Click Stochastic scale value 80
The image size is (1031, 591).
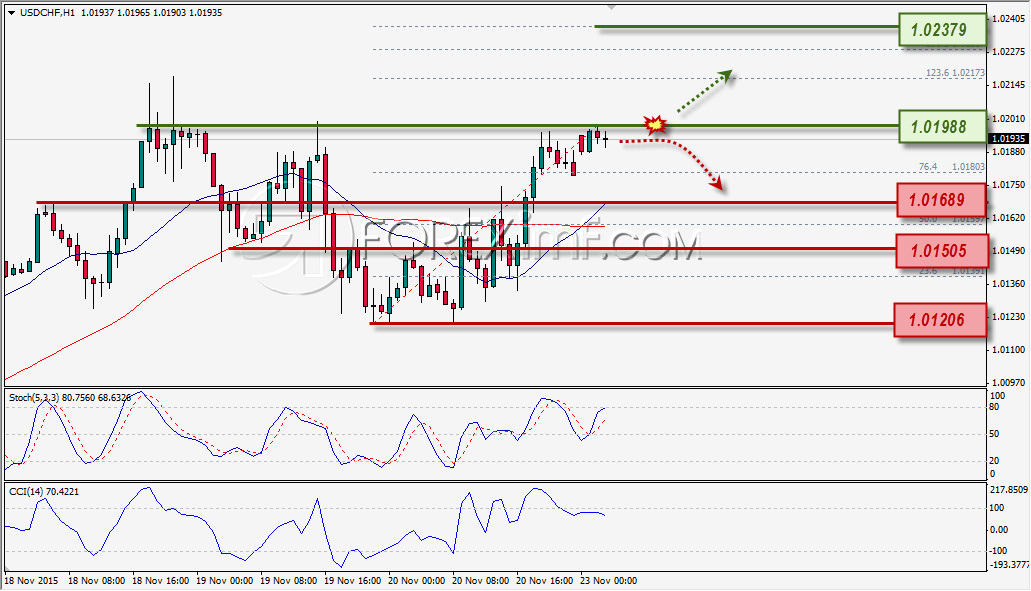[x=994, y=407]
